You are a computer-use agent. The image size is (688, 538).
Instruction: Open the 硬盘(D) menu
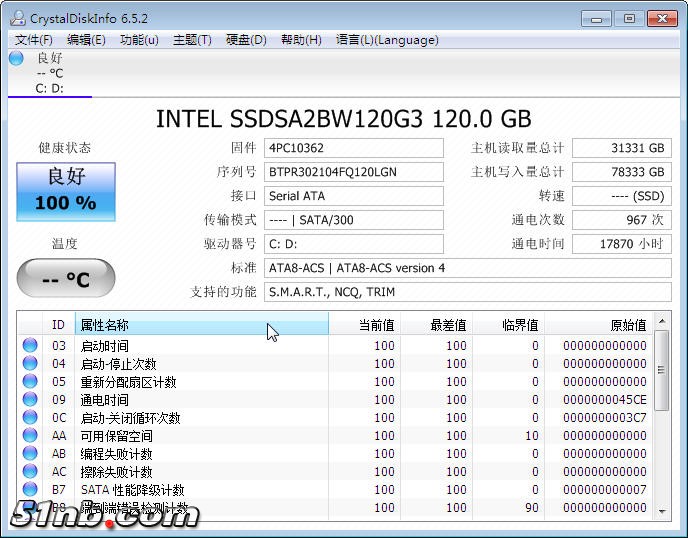point(246,40)
